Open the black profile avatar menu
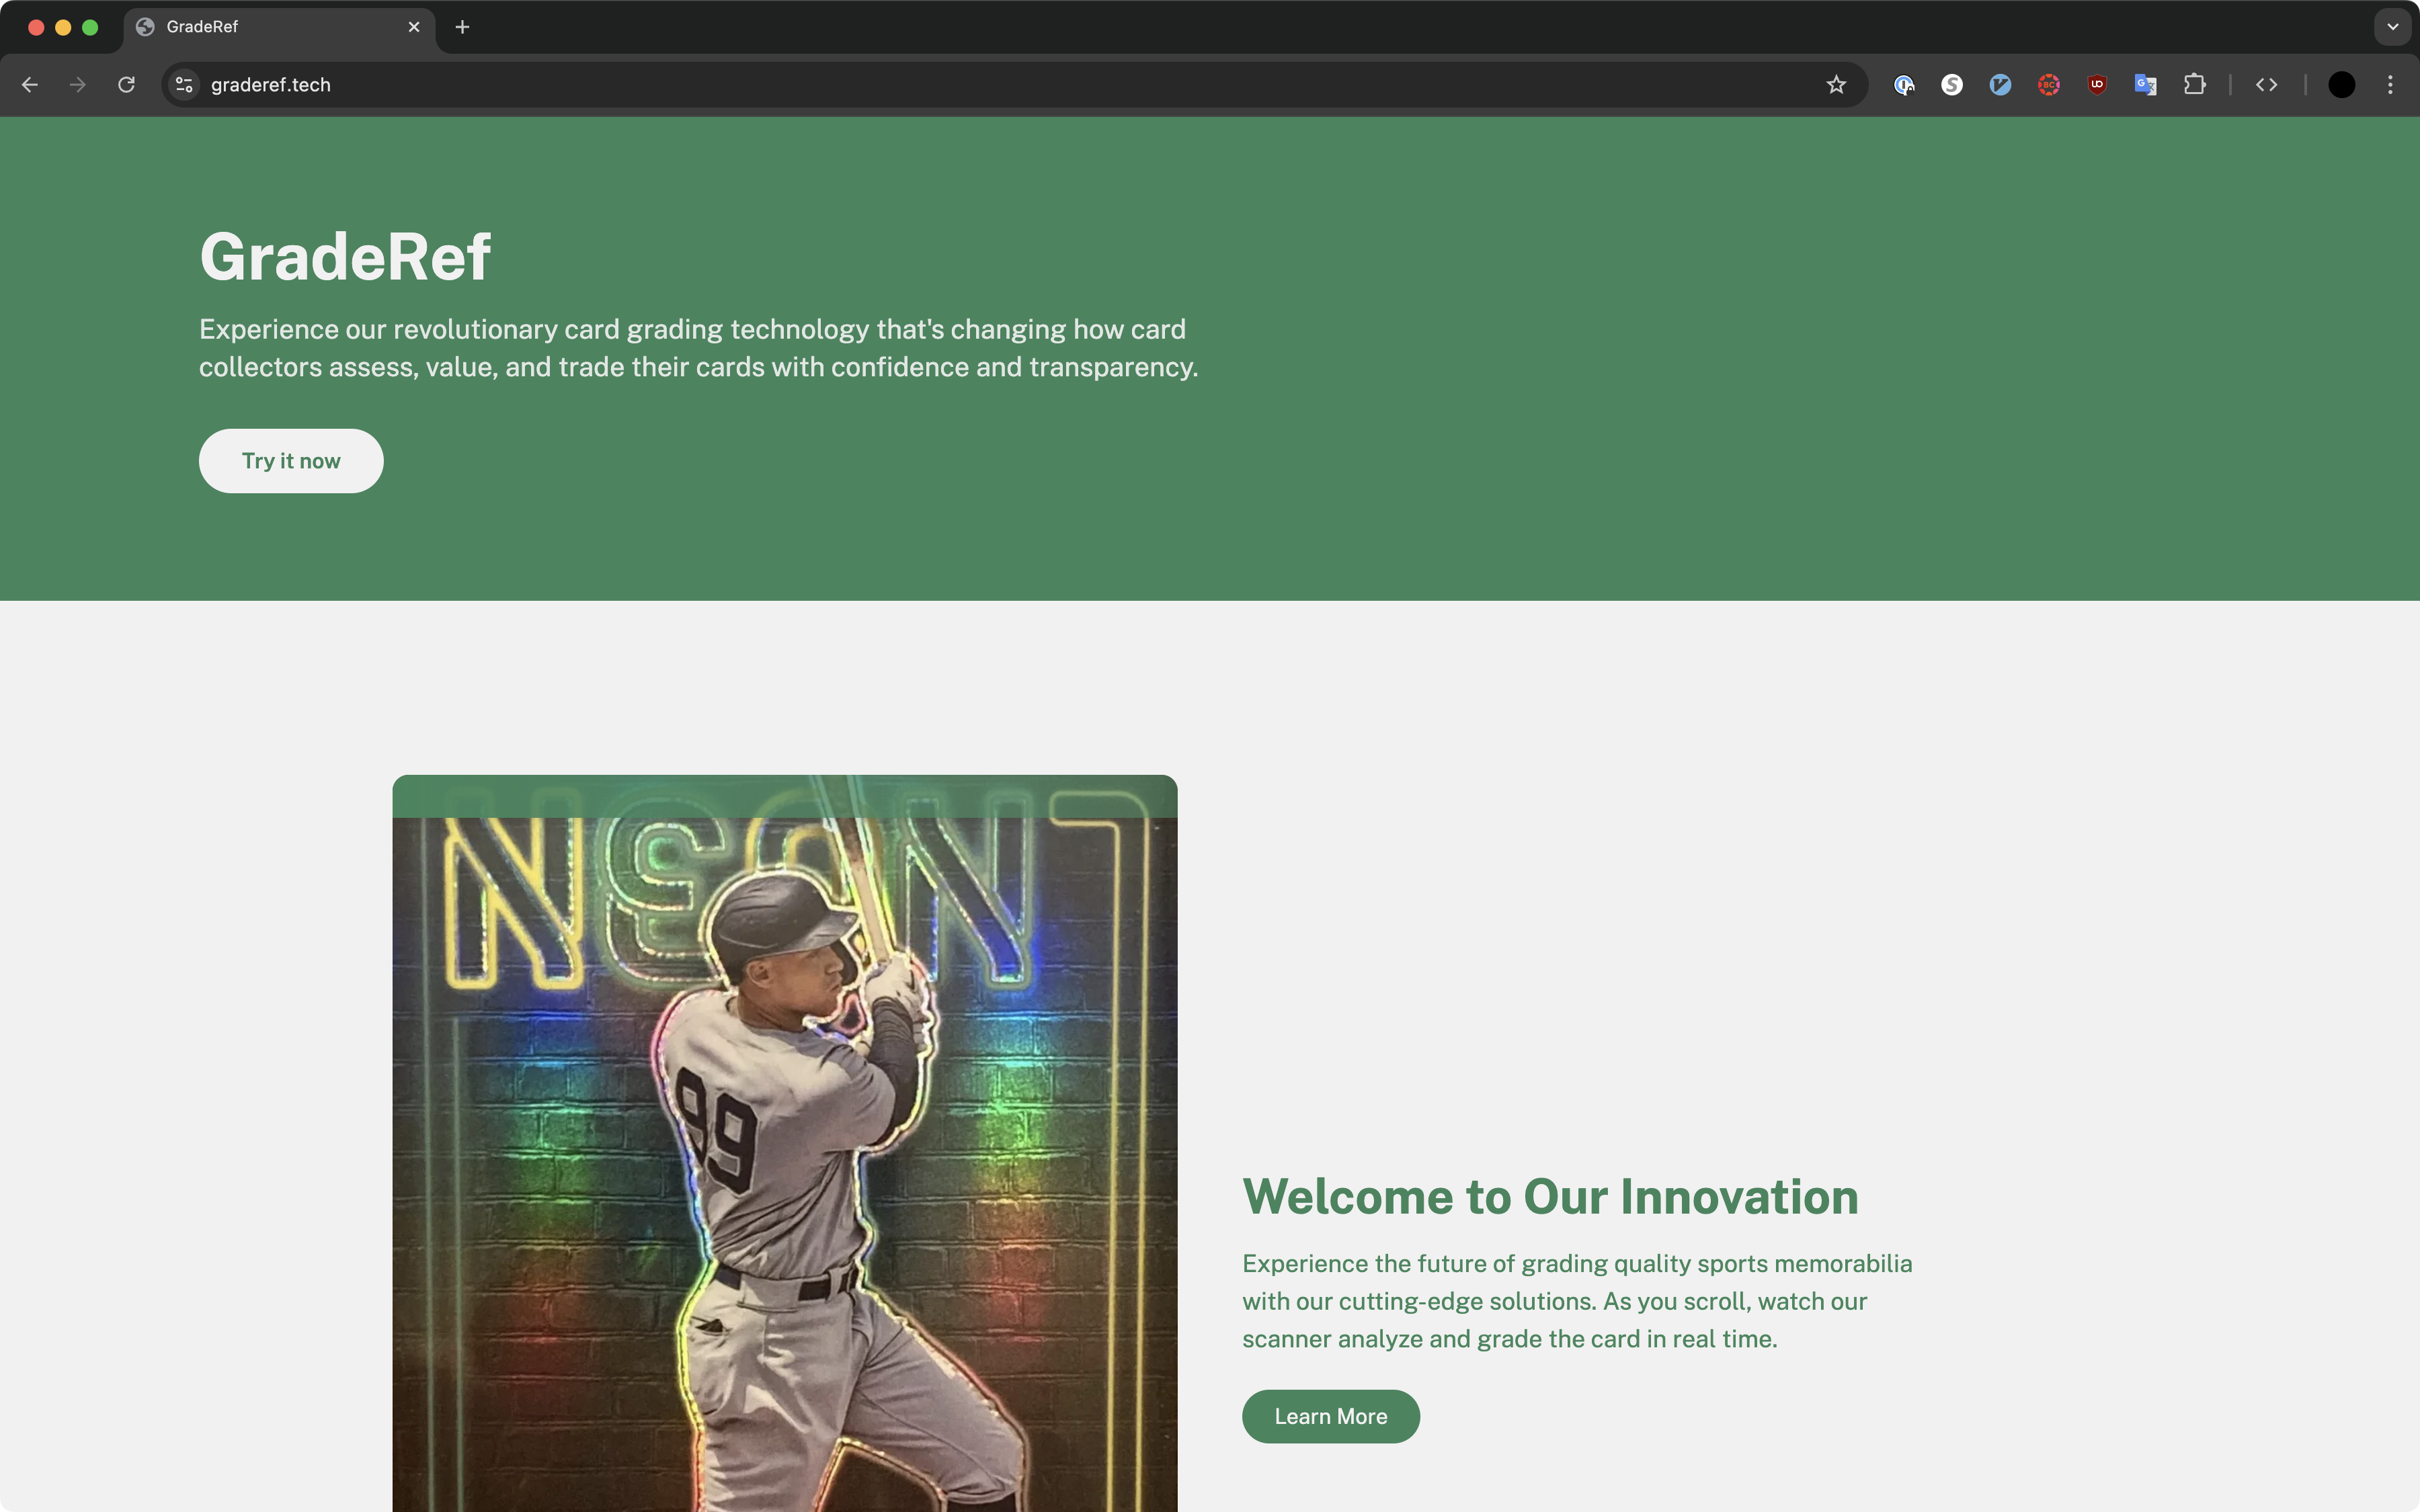Viewport: 2420px width, 1512px height. pos(2341,85)
